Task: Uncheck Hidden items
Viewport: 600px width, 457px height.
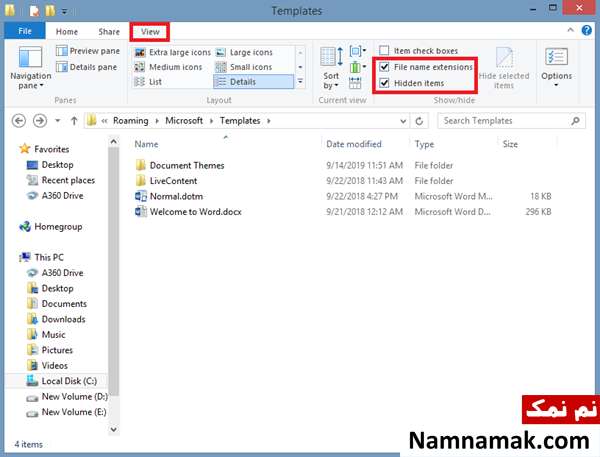Action: pos(384,83)
